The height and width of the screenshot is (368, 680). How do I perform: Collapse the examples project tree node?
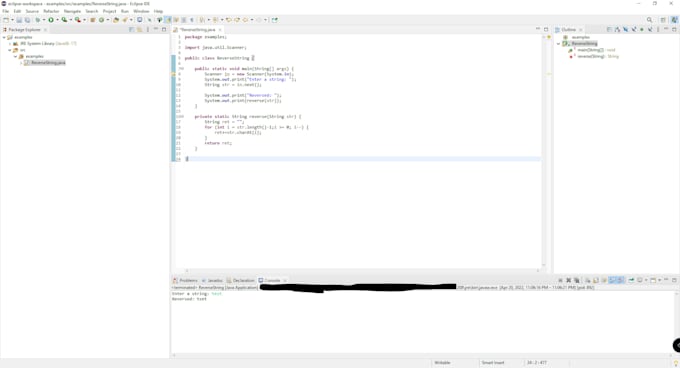coord(4,38)
